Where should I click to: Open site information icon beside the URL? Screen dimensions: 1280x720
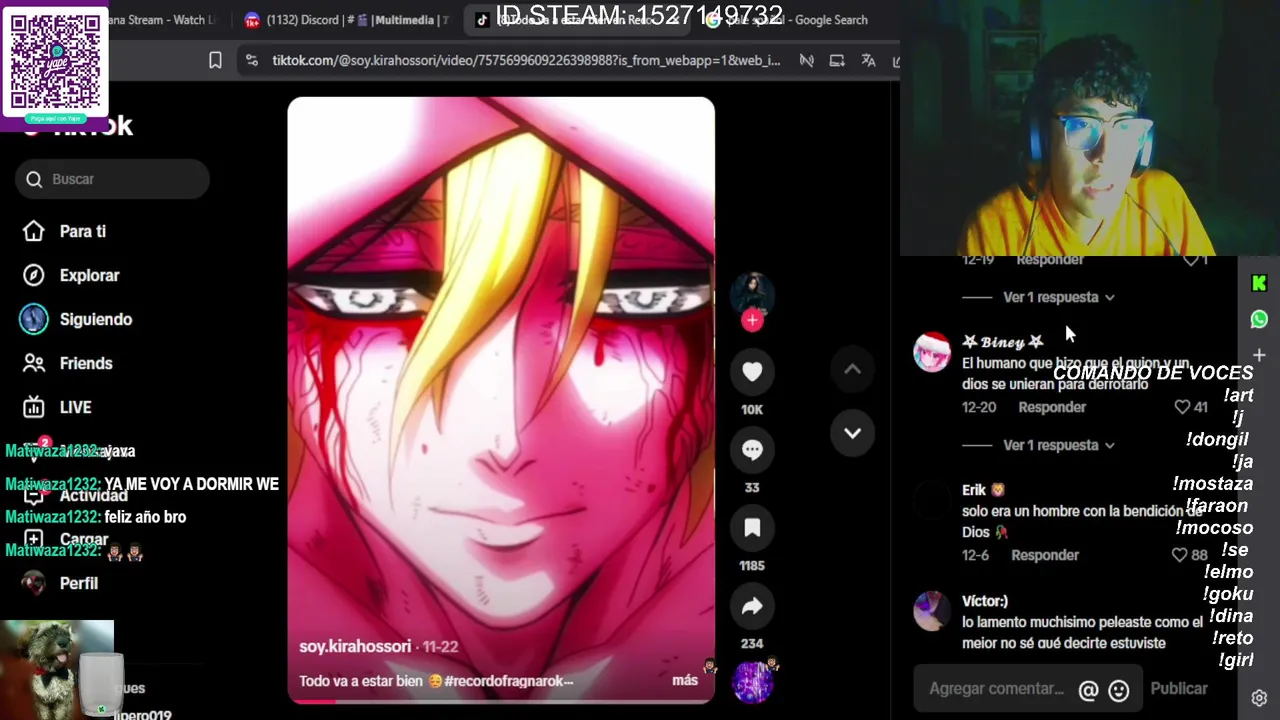251,60
